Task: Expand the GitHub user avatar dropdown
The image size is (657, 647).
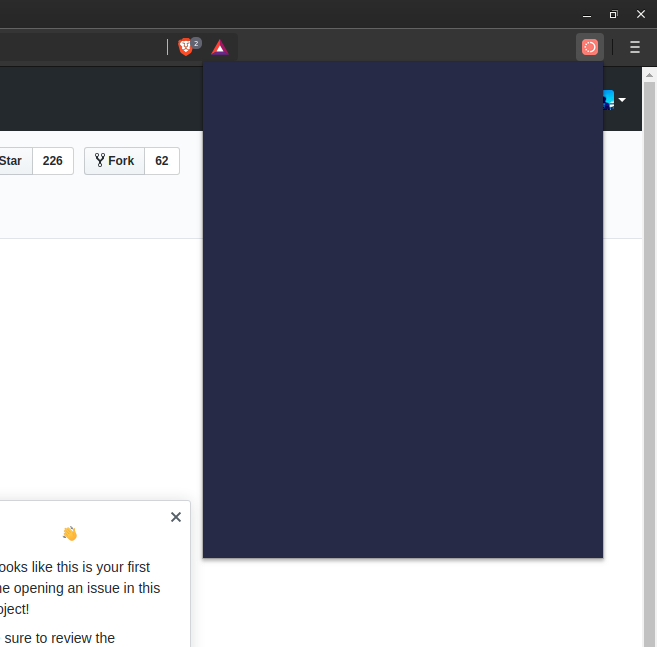Action: point(614,100)
